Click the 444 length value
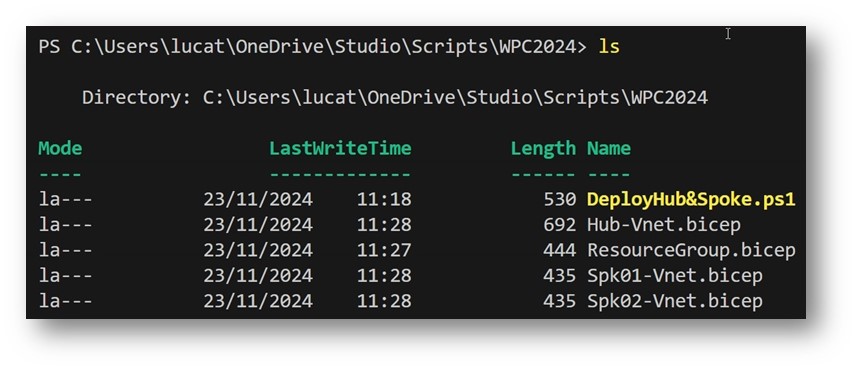This screenshot has width=858, height=371. [x=560, y=250]
